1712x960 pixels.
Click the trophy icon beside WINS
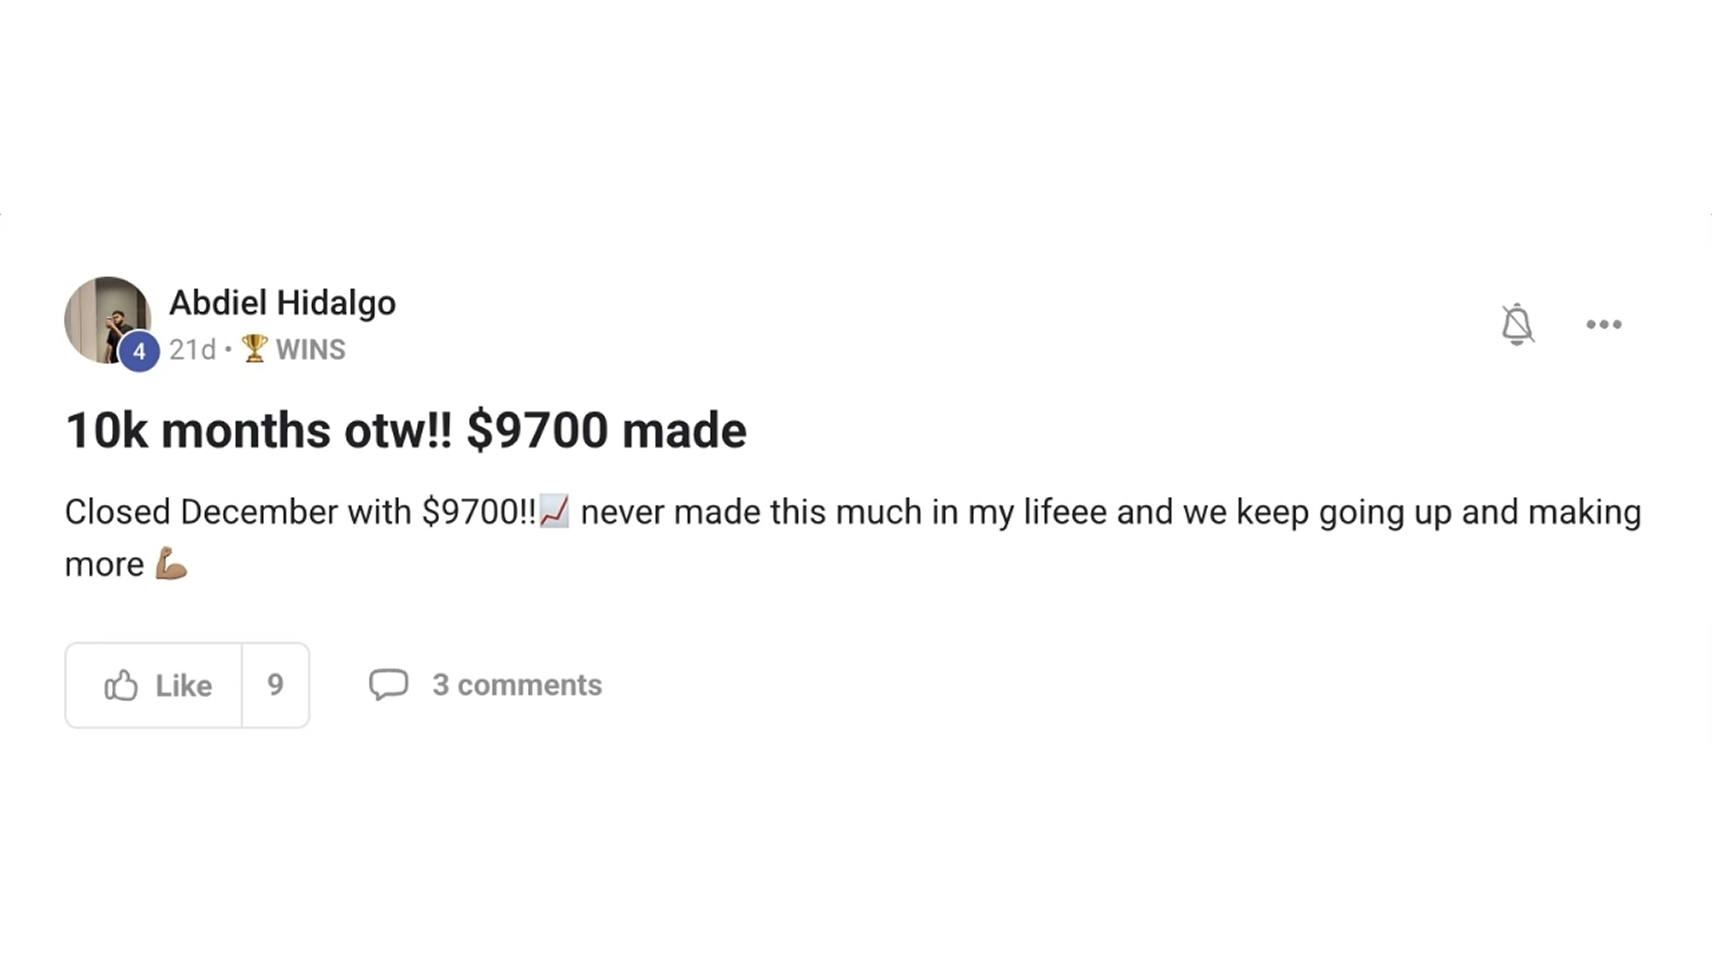pyautogui.click(x=255, y=348)
